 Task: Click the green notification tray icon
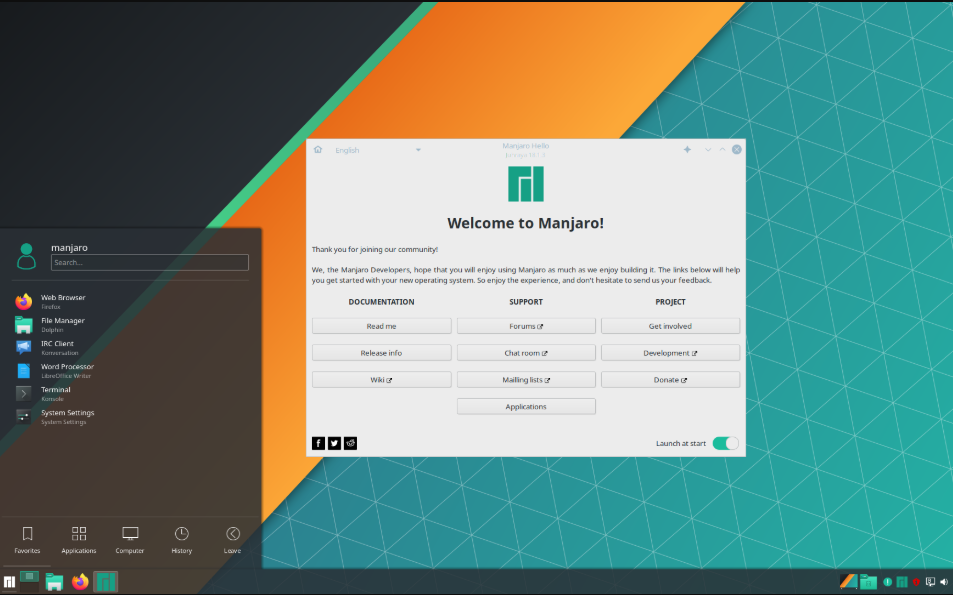click(x=887, y=582)
